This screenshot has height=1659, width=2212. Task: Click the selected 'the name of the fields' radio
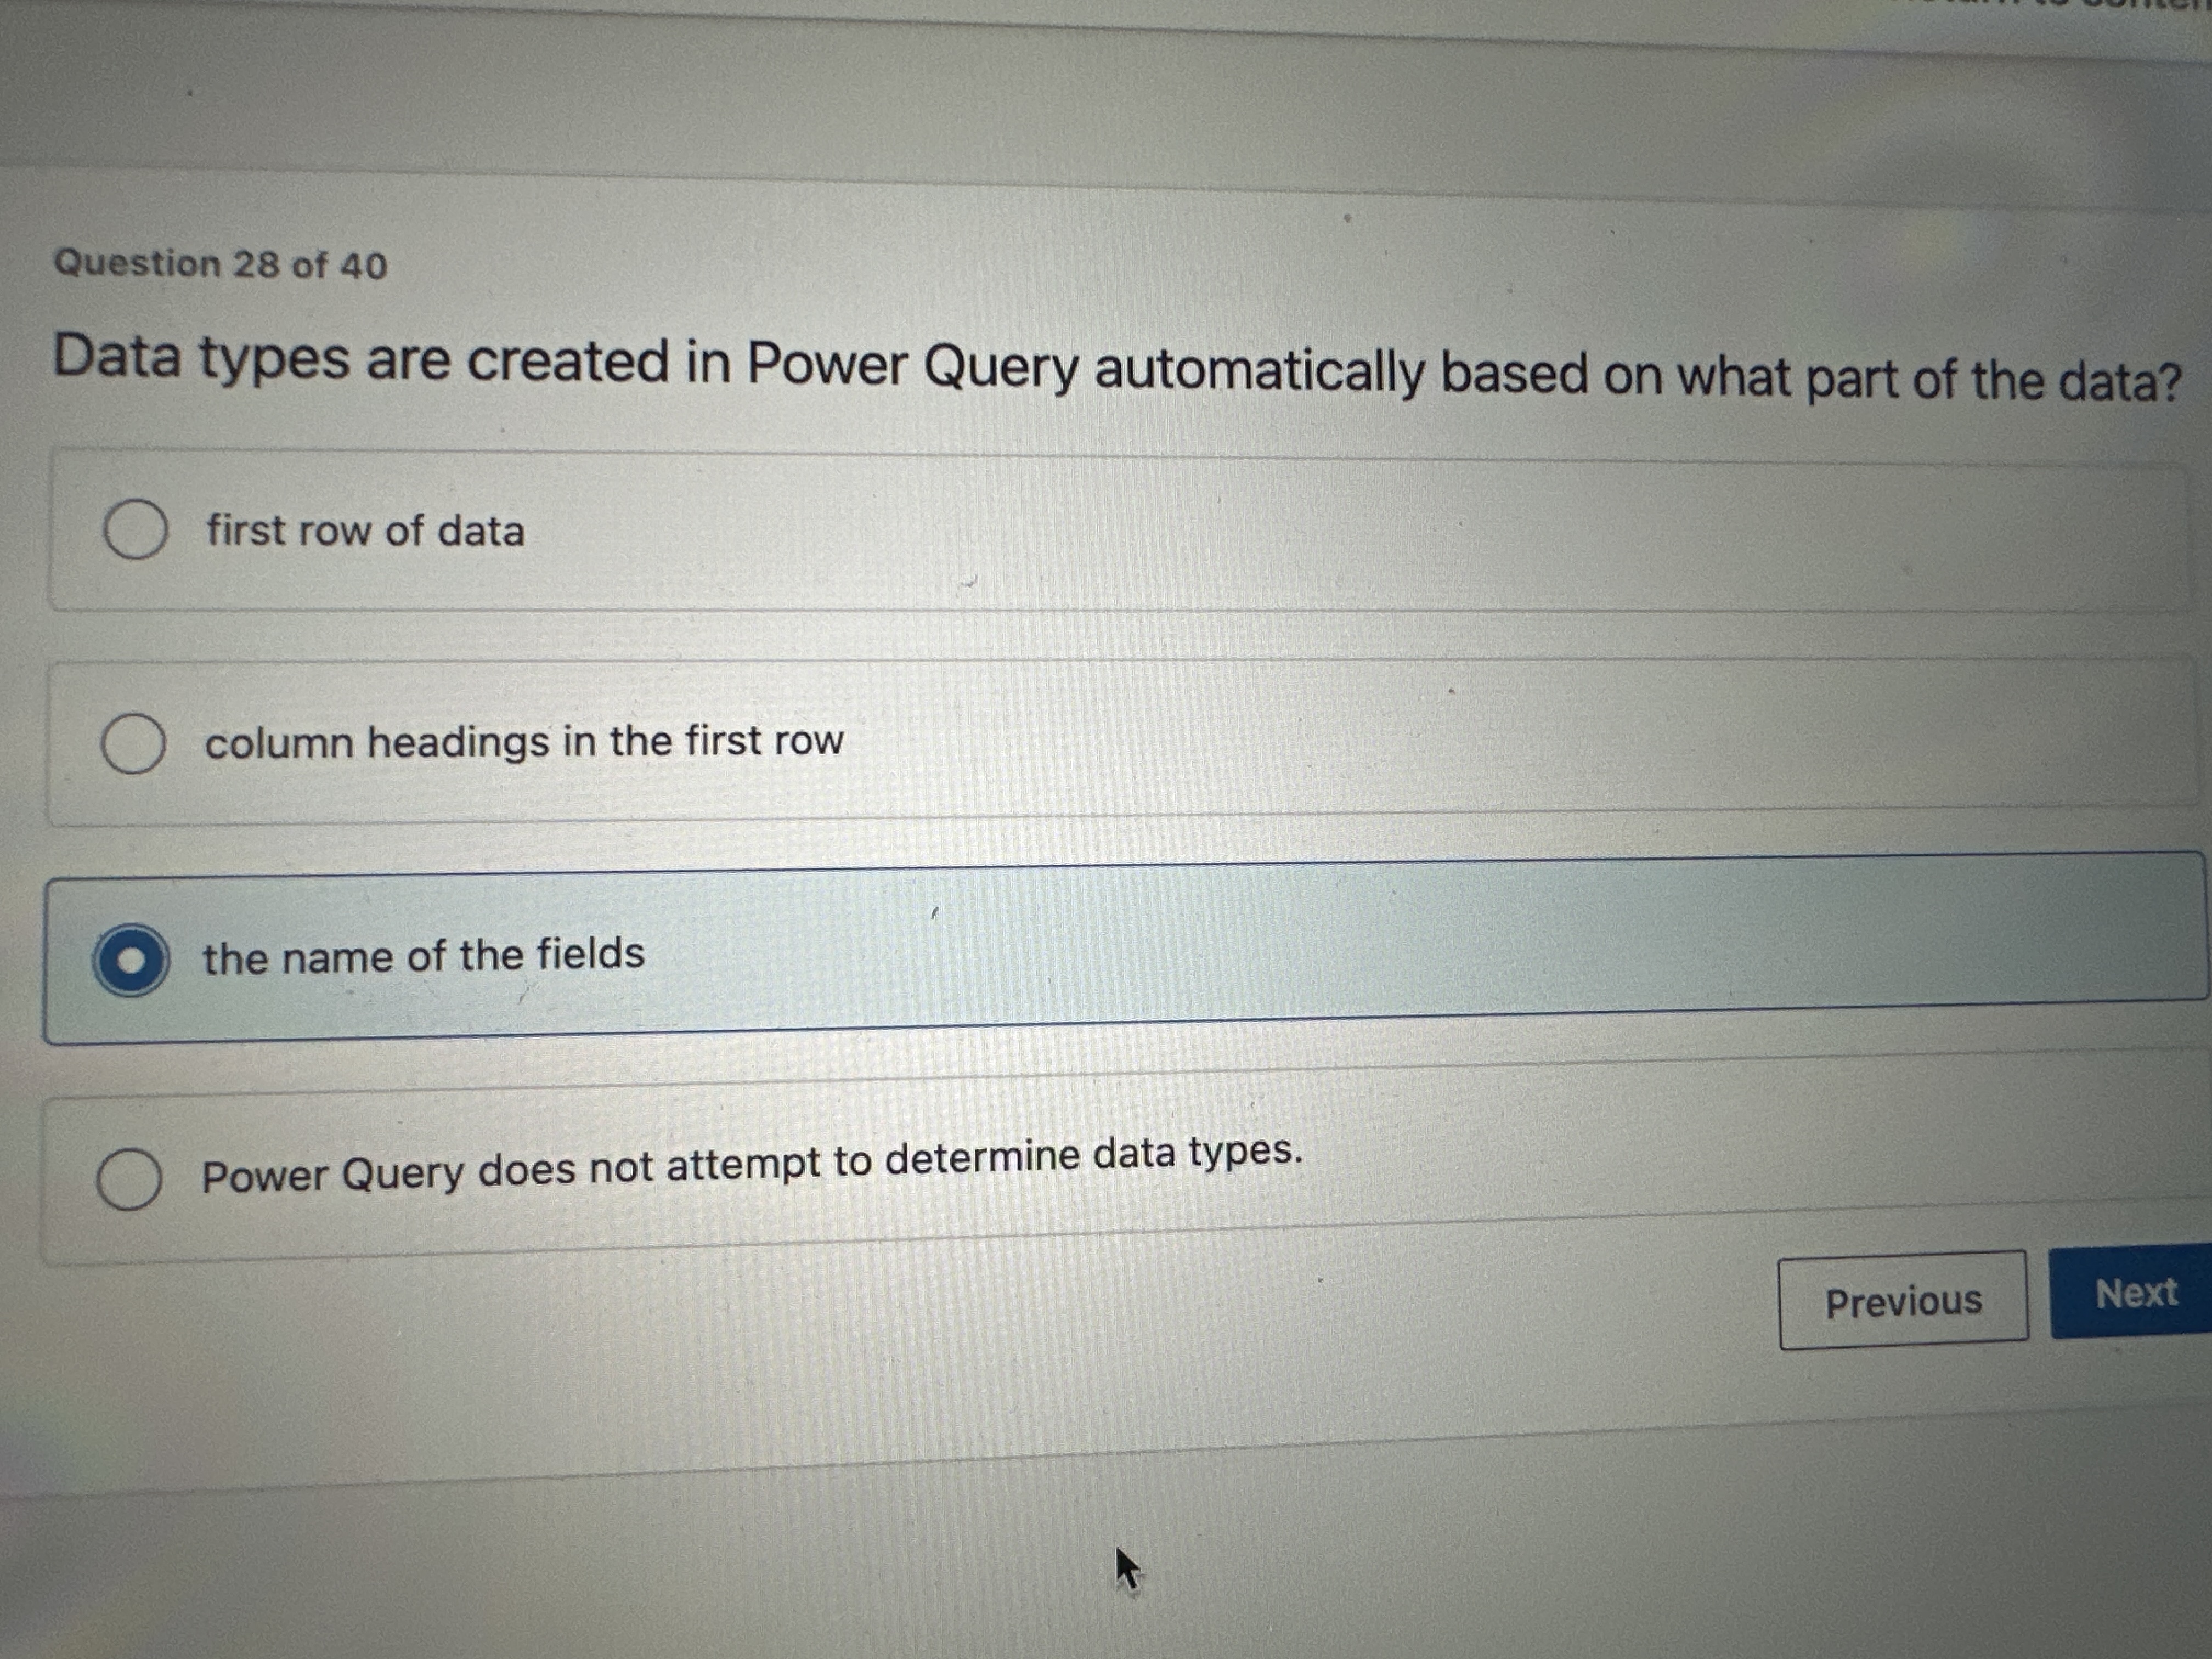[130, 959]
